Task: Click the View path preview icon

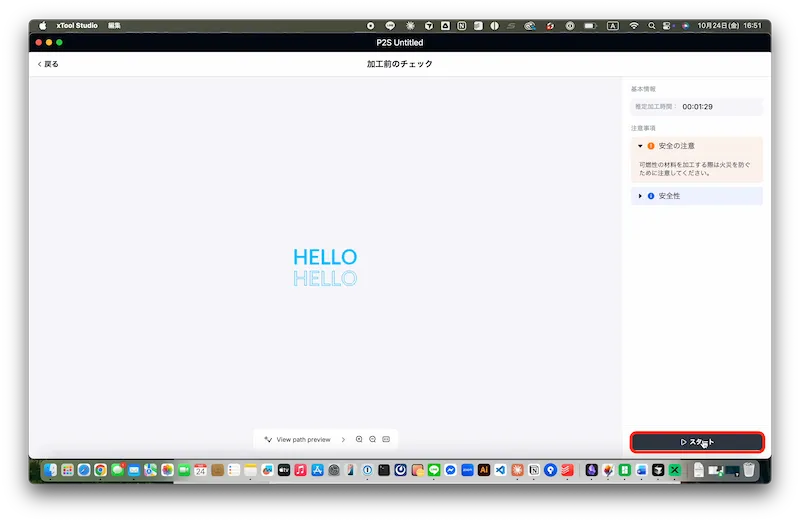Action: tap(268, 439)
